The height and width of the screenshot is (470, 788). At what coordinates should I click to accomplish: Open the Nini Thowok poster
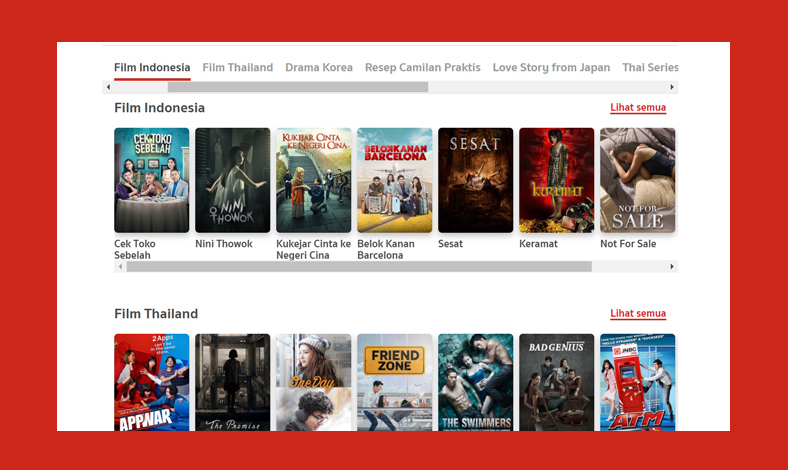point(233,180)
